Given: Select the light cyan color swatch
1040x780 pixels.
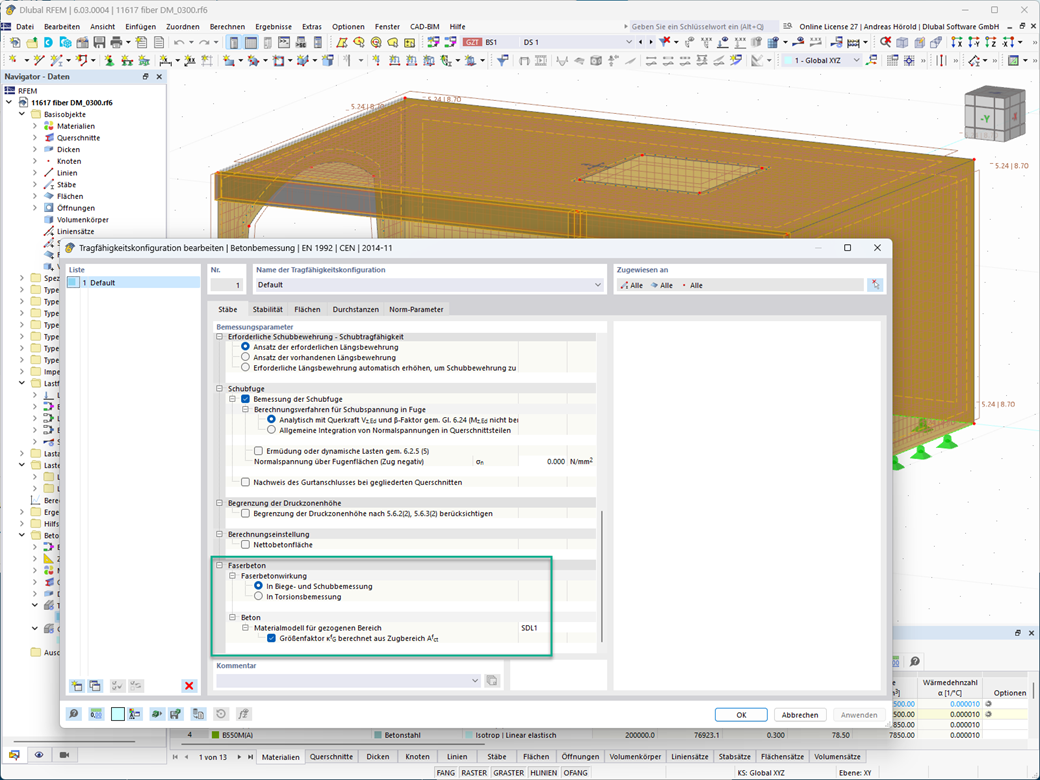Looking at the screenshot, I should click(117, 714).
